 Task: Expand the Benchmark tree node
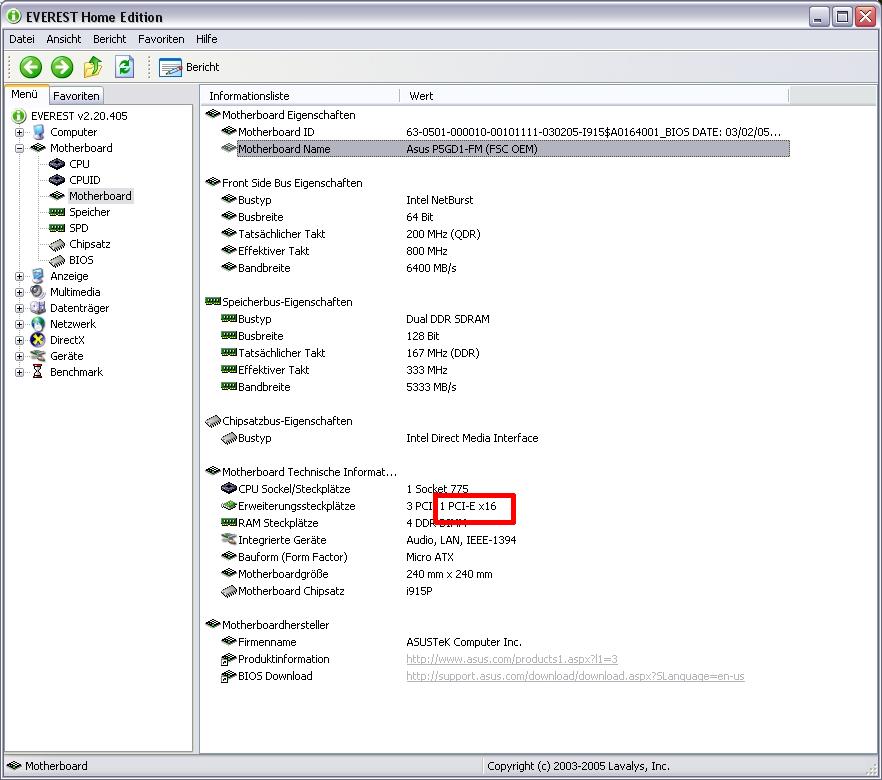(19, 372)
